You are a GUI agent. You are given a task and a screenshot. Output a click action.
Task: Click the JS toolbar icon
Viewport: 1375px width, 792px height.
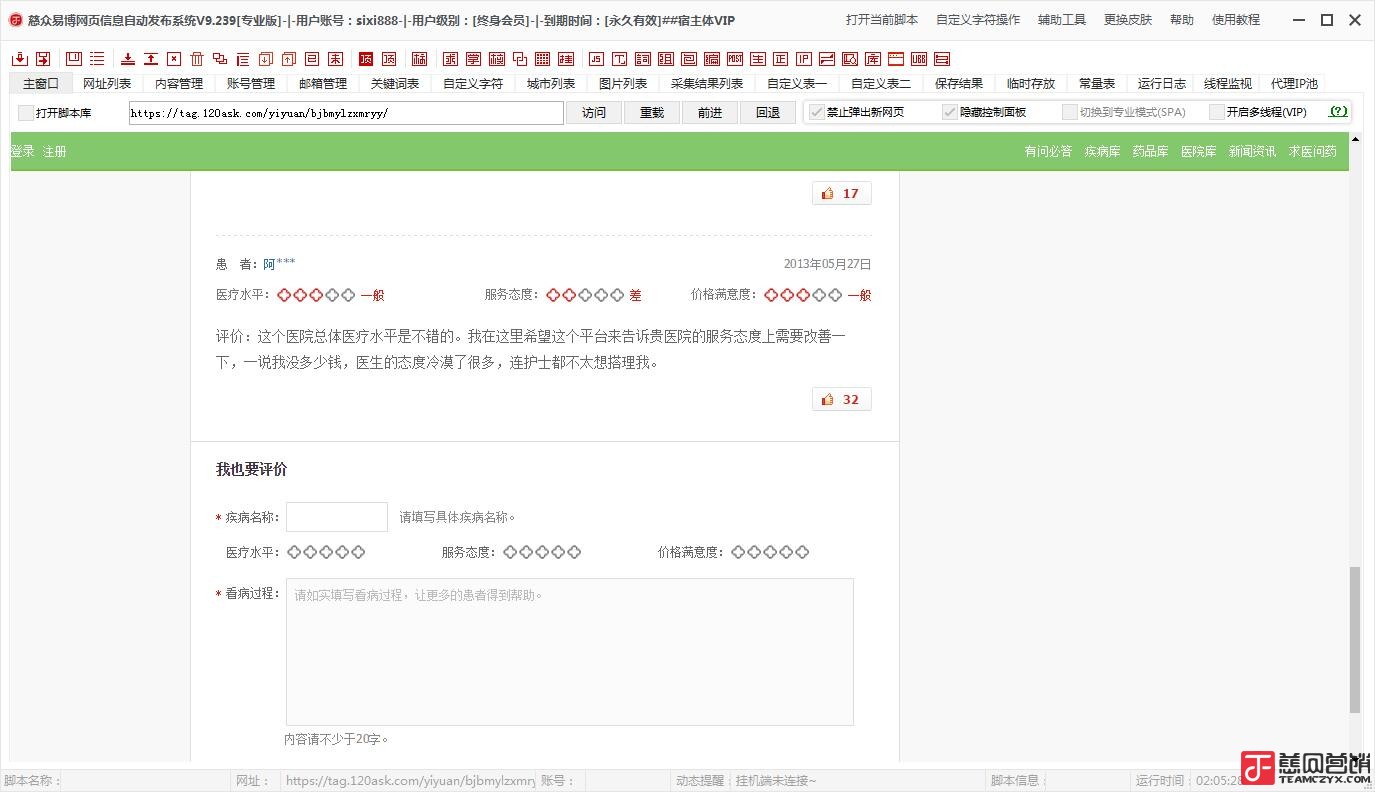(x=596, y=59)
